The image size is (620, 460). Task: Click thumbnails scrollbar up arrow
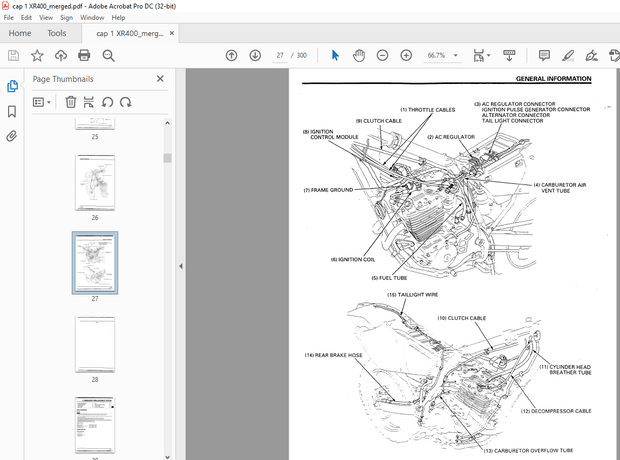tap(167, 123)
